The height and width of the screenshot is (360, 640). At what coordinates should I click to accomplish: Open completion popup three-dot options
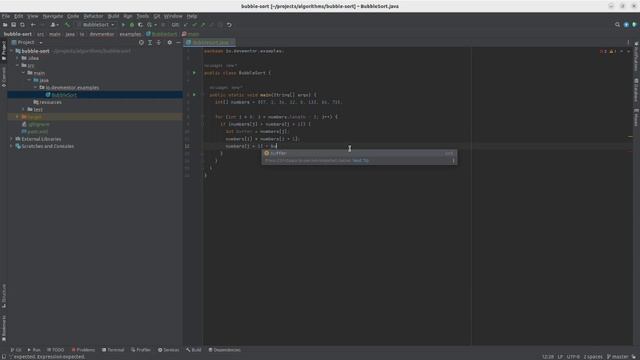pyautogui.click(x=453, y=160)
